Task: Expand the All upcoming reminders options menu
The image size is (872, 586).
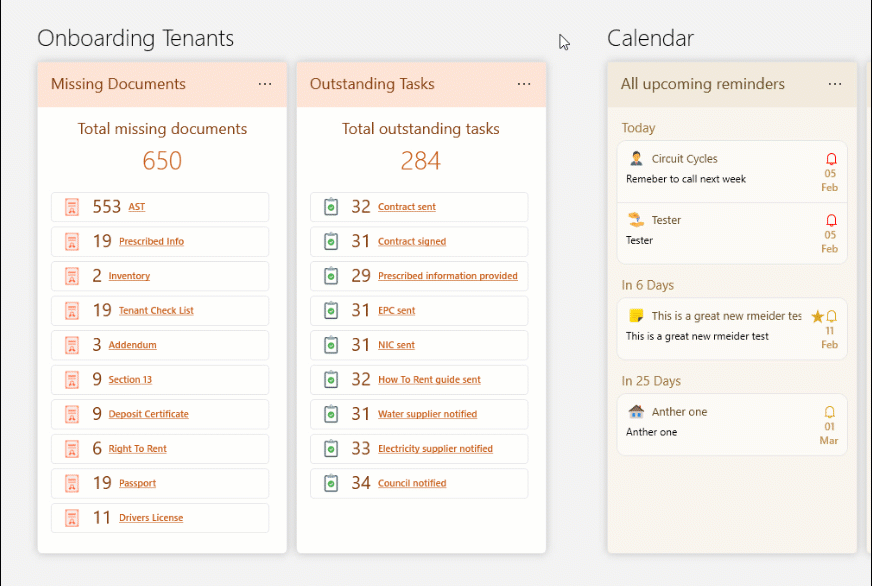Action: click(x=835, y=84)
